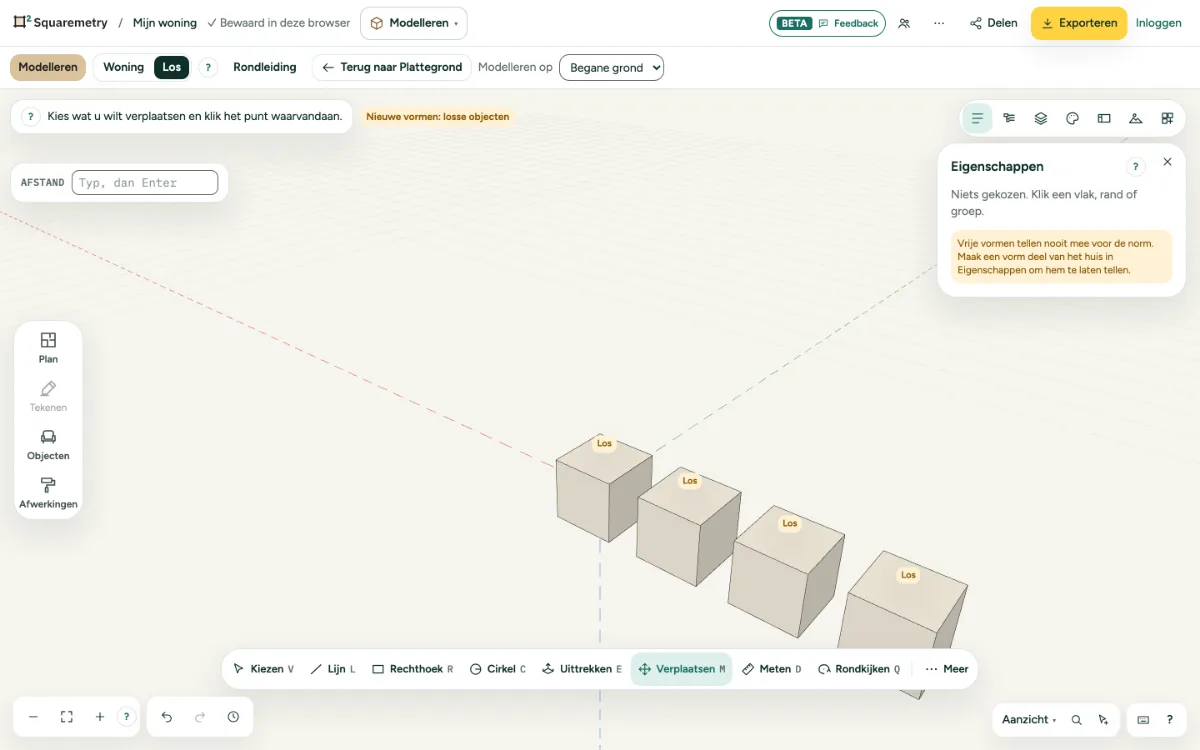Screen dimensions: 1200x750
Task: Click the search magnifier icon
Action: click(1077, 720)
